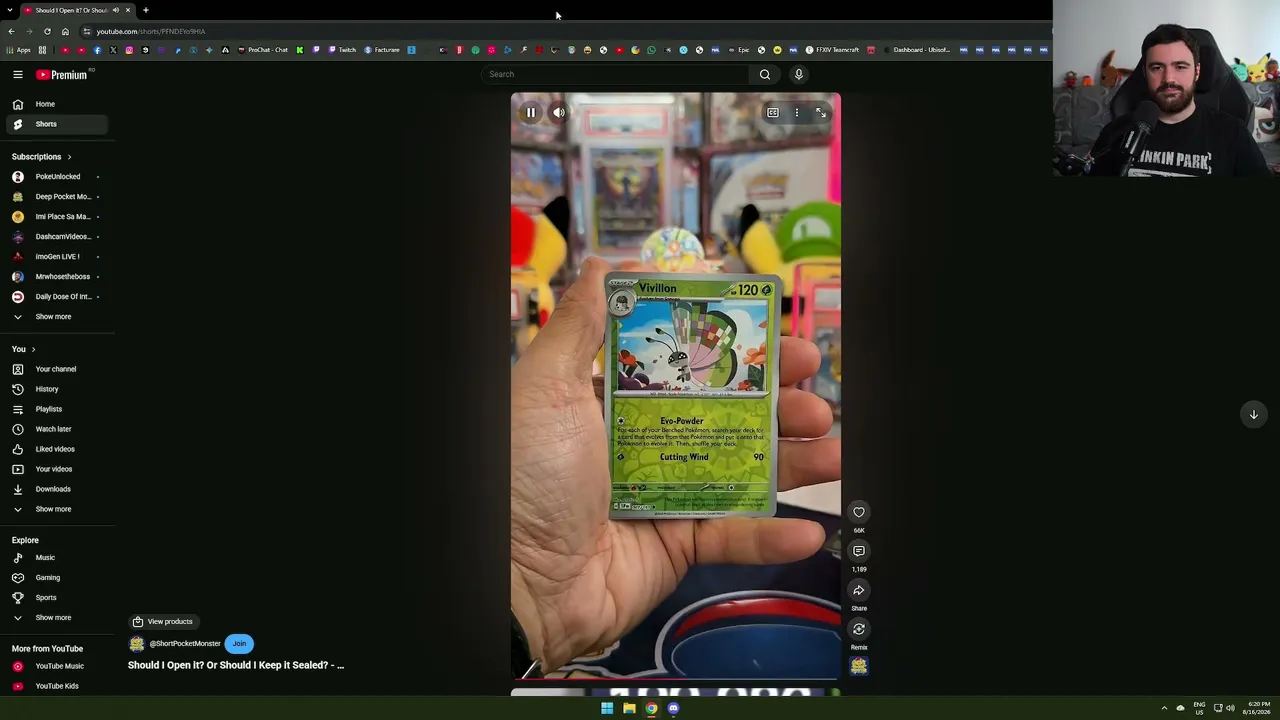
Task: Open the Mrwhosetheboss subscription
Action: click(57, 277)
